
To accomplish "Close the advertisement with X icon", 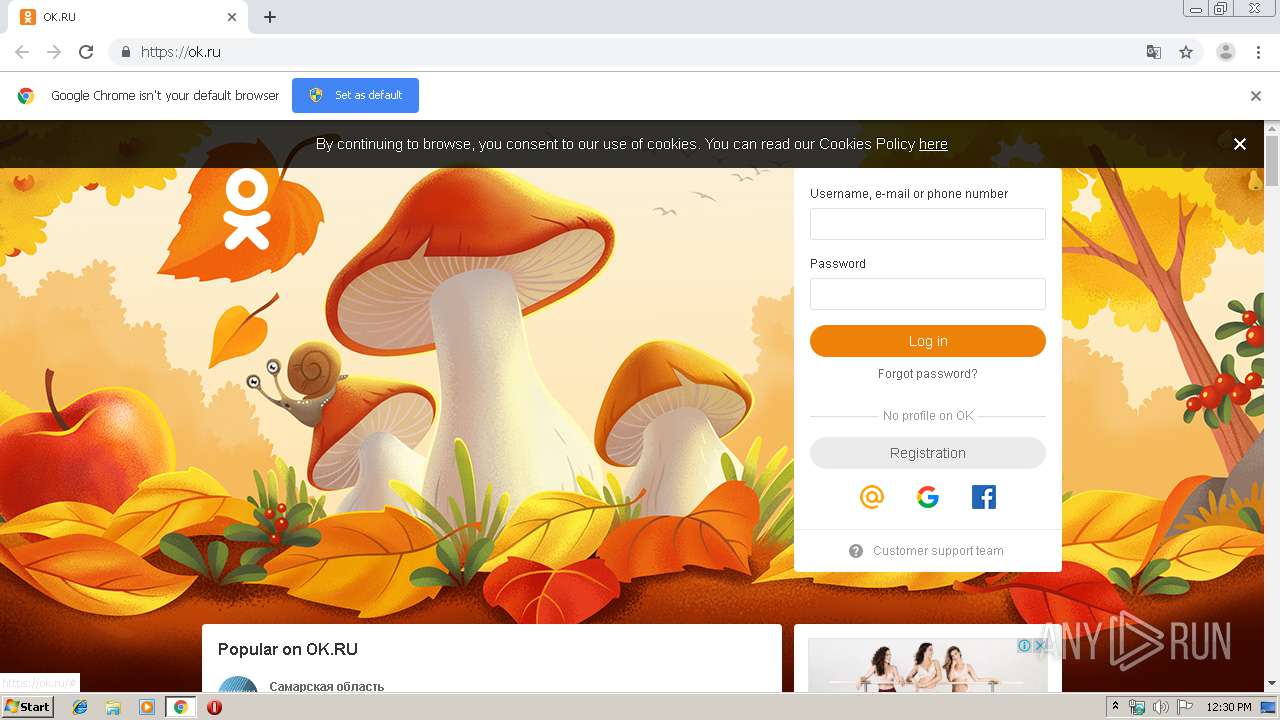I will tap(1039, 646).
